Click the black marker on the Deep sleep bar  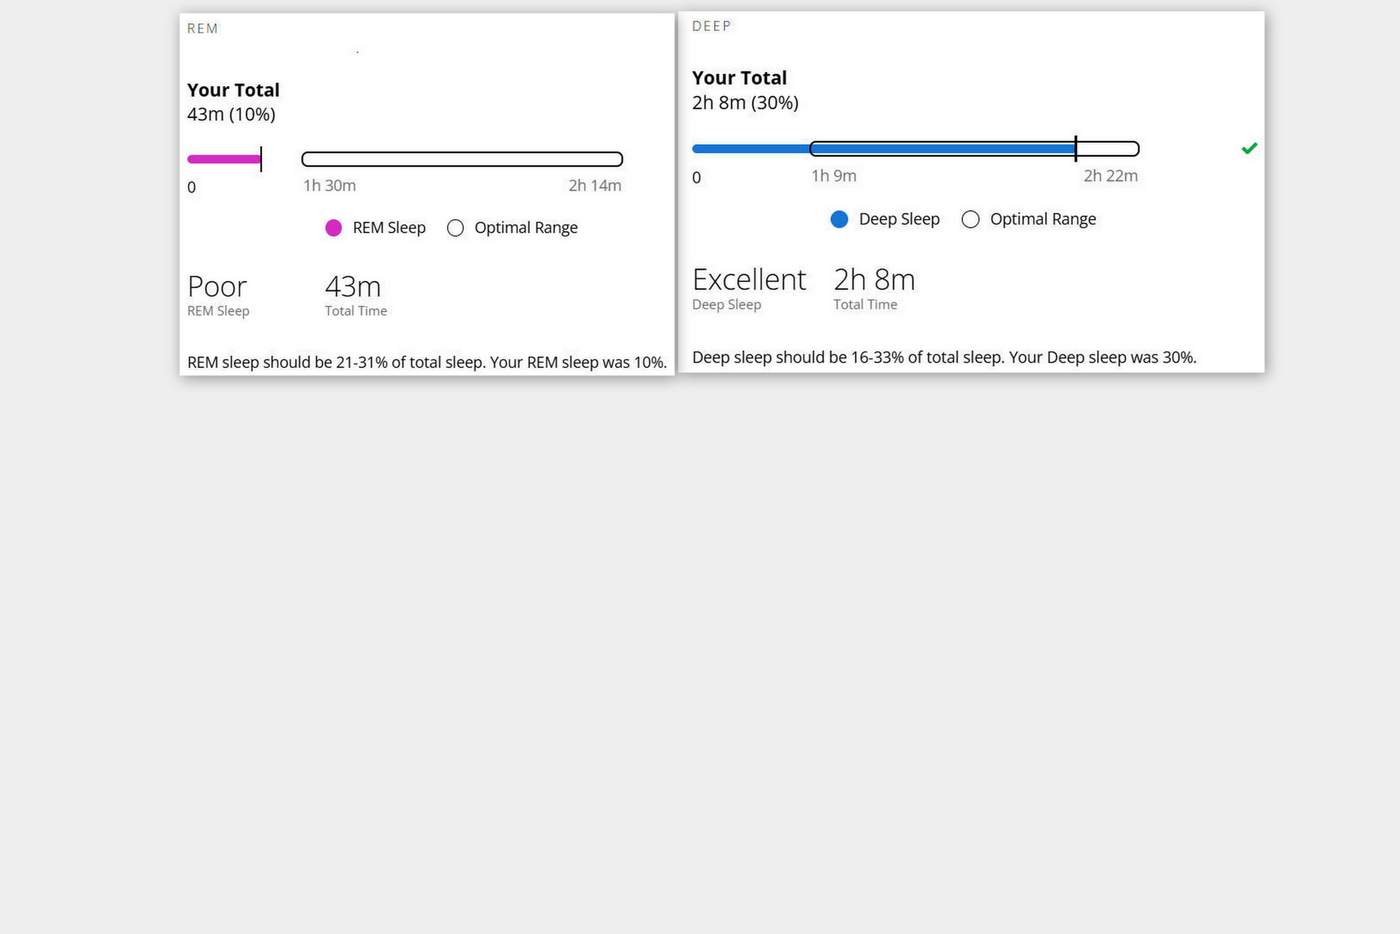(1076, 149)
